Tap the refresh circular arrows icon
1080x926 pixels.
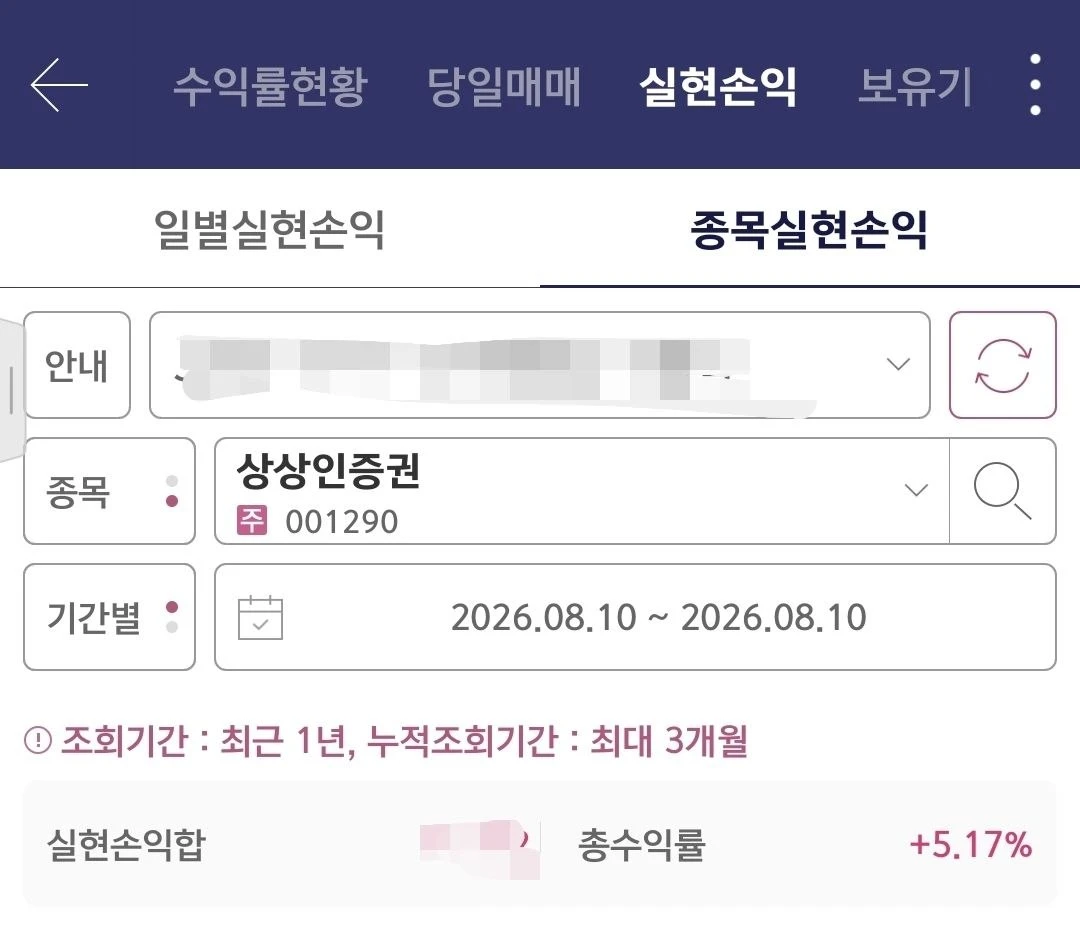click(x=1002, y=365)
